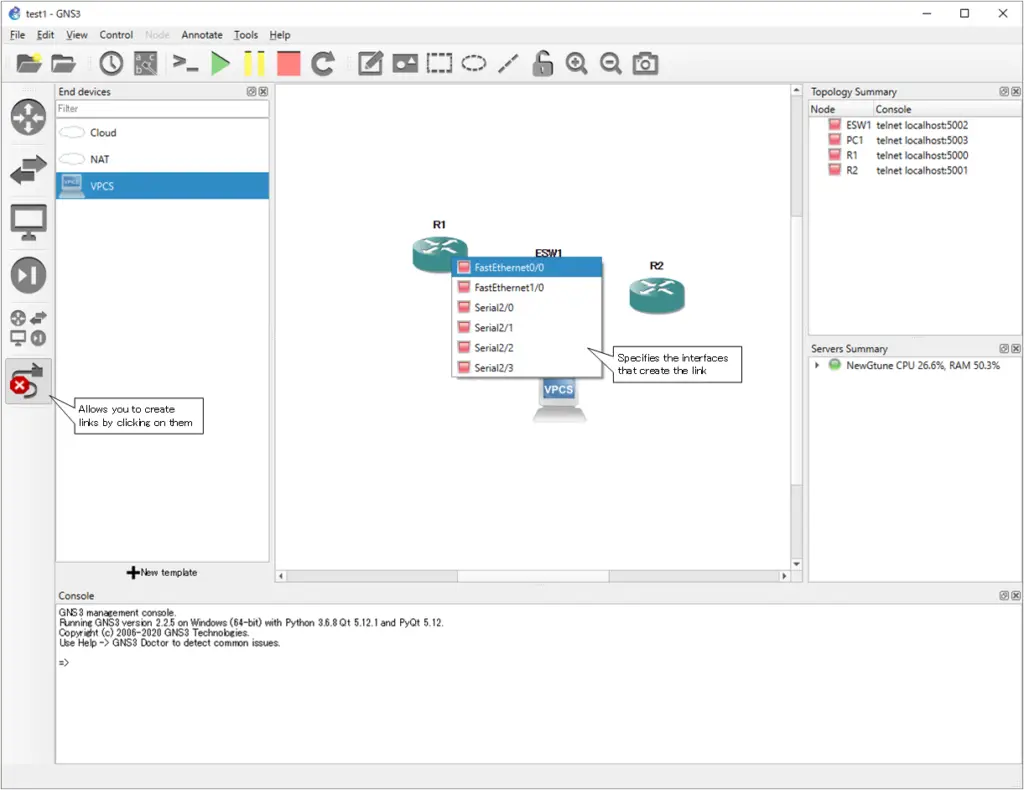Browse all devices in the sidebar
Image resolution: width=1024 pixels, height=790 pixels.
[x=28, y=328]
